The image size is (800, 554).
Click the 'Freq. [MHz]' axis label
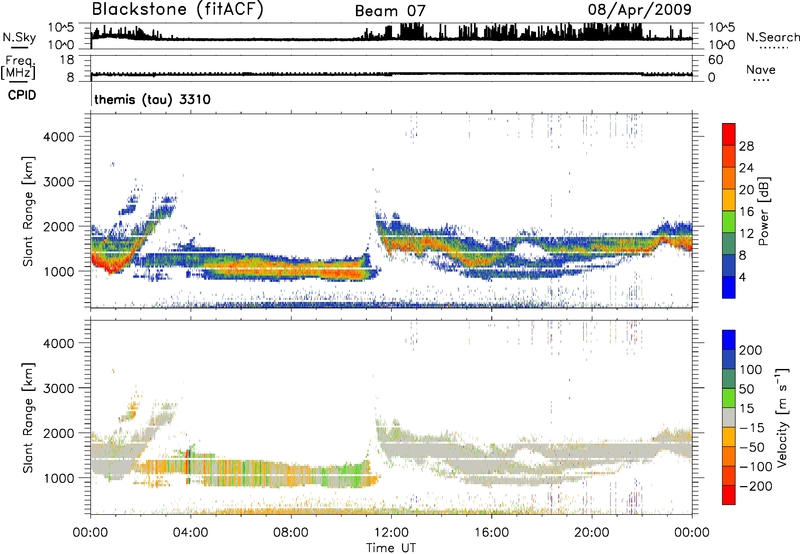(x=18, y=68)
